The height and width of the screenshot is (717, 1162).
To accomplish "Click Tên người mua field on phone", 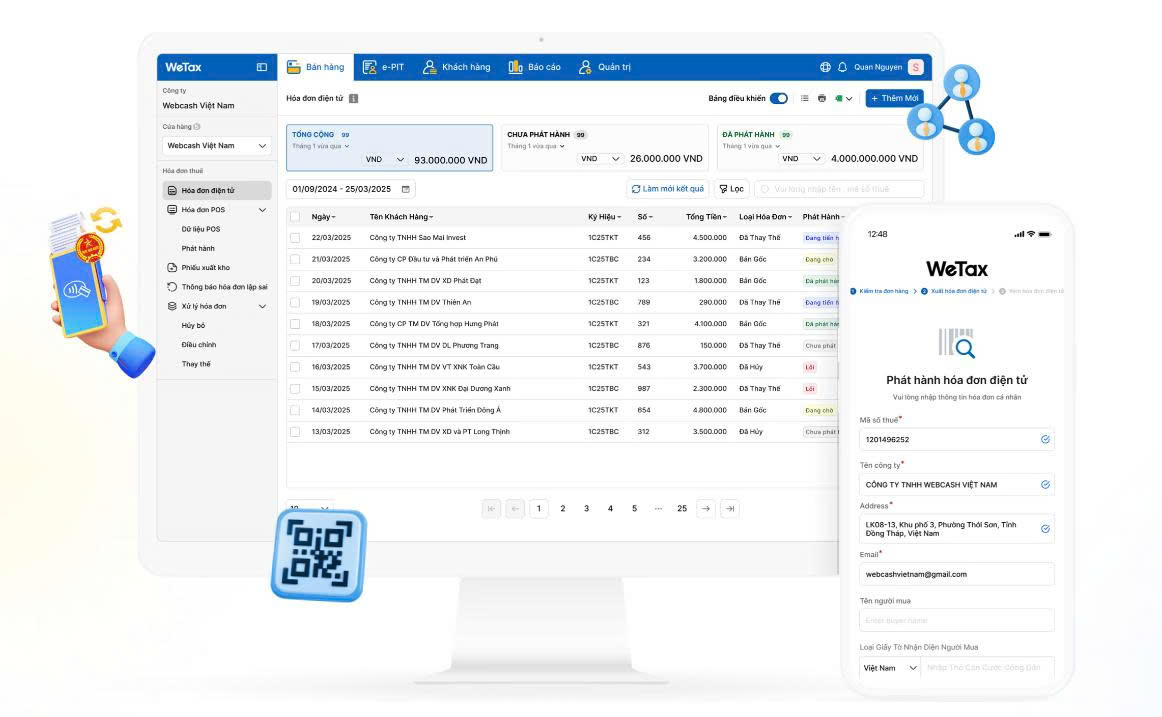I will tap(957, 621).
